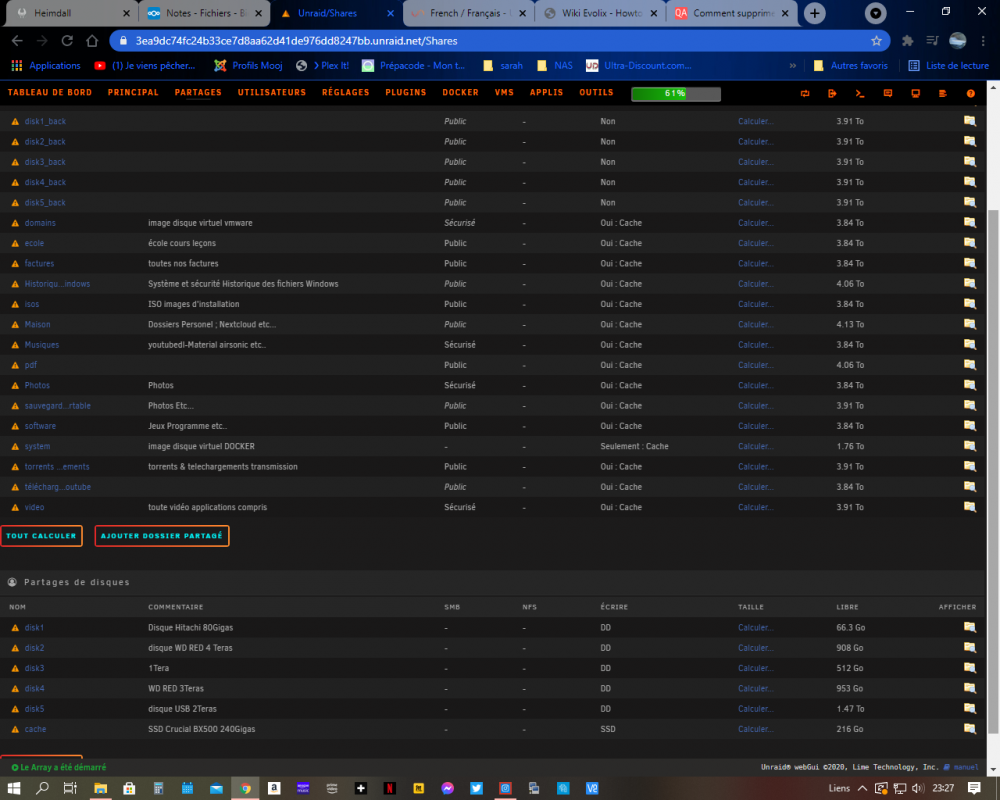Open the sarah bookmarks folder
Image resolution: width=1000 pixels, height=800 pixels.
[503, 66]
